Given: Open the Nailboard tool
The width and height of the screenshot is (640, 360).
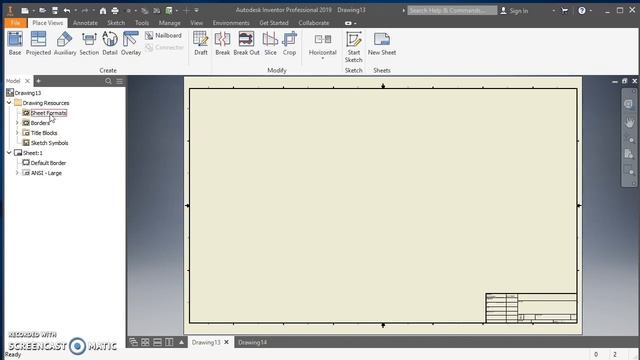Looking at the screenshot, I should (x=163, y=36).
